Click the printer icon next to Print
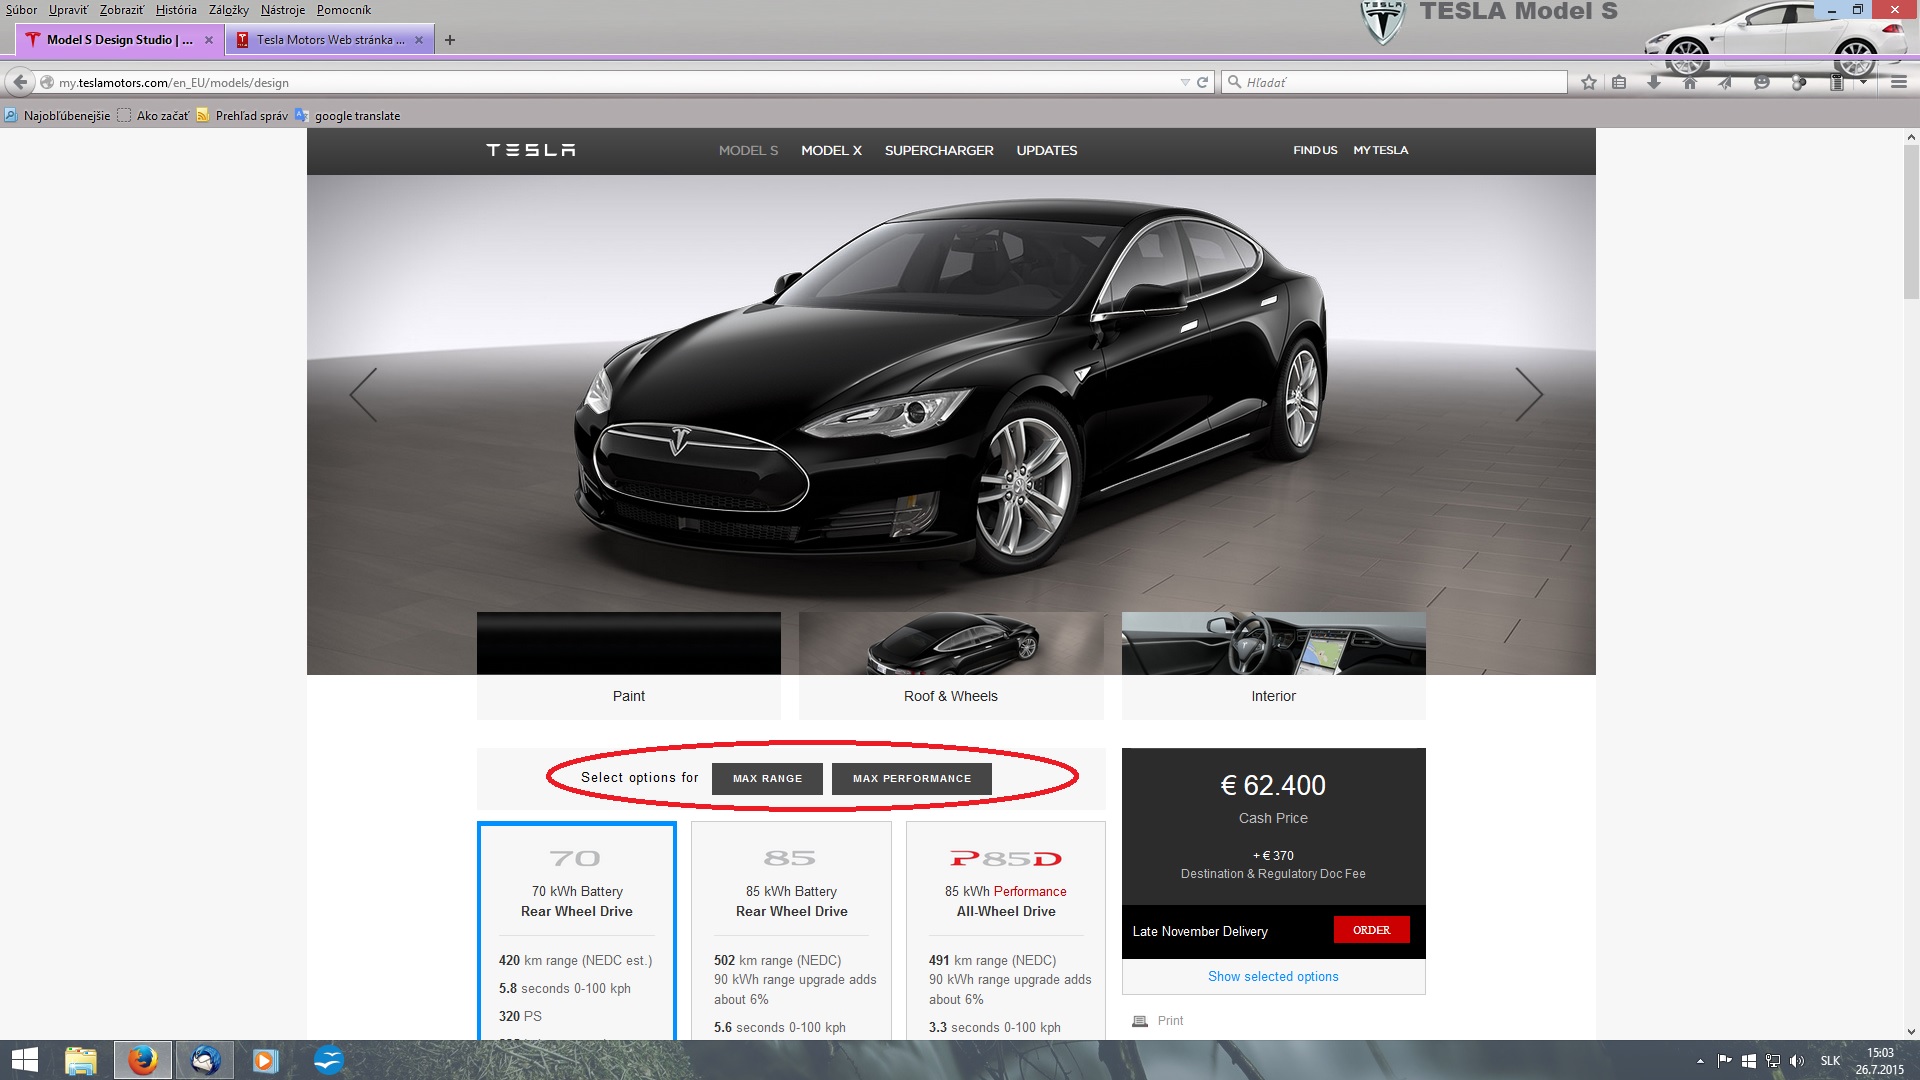Image resolution: width=1920 pixels, height=1080 pixels. tap(1140, 1021)
